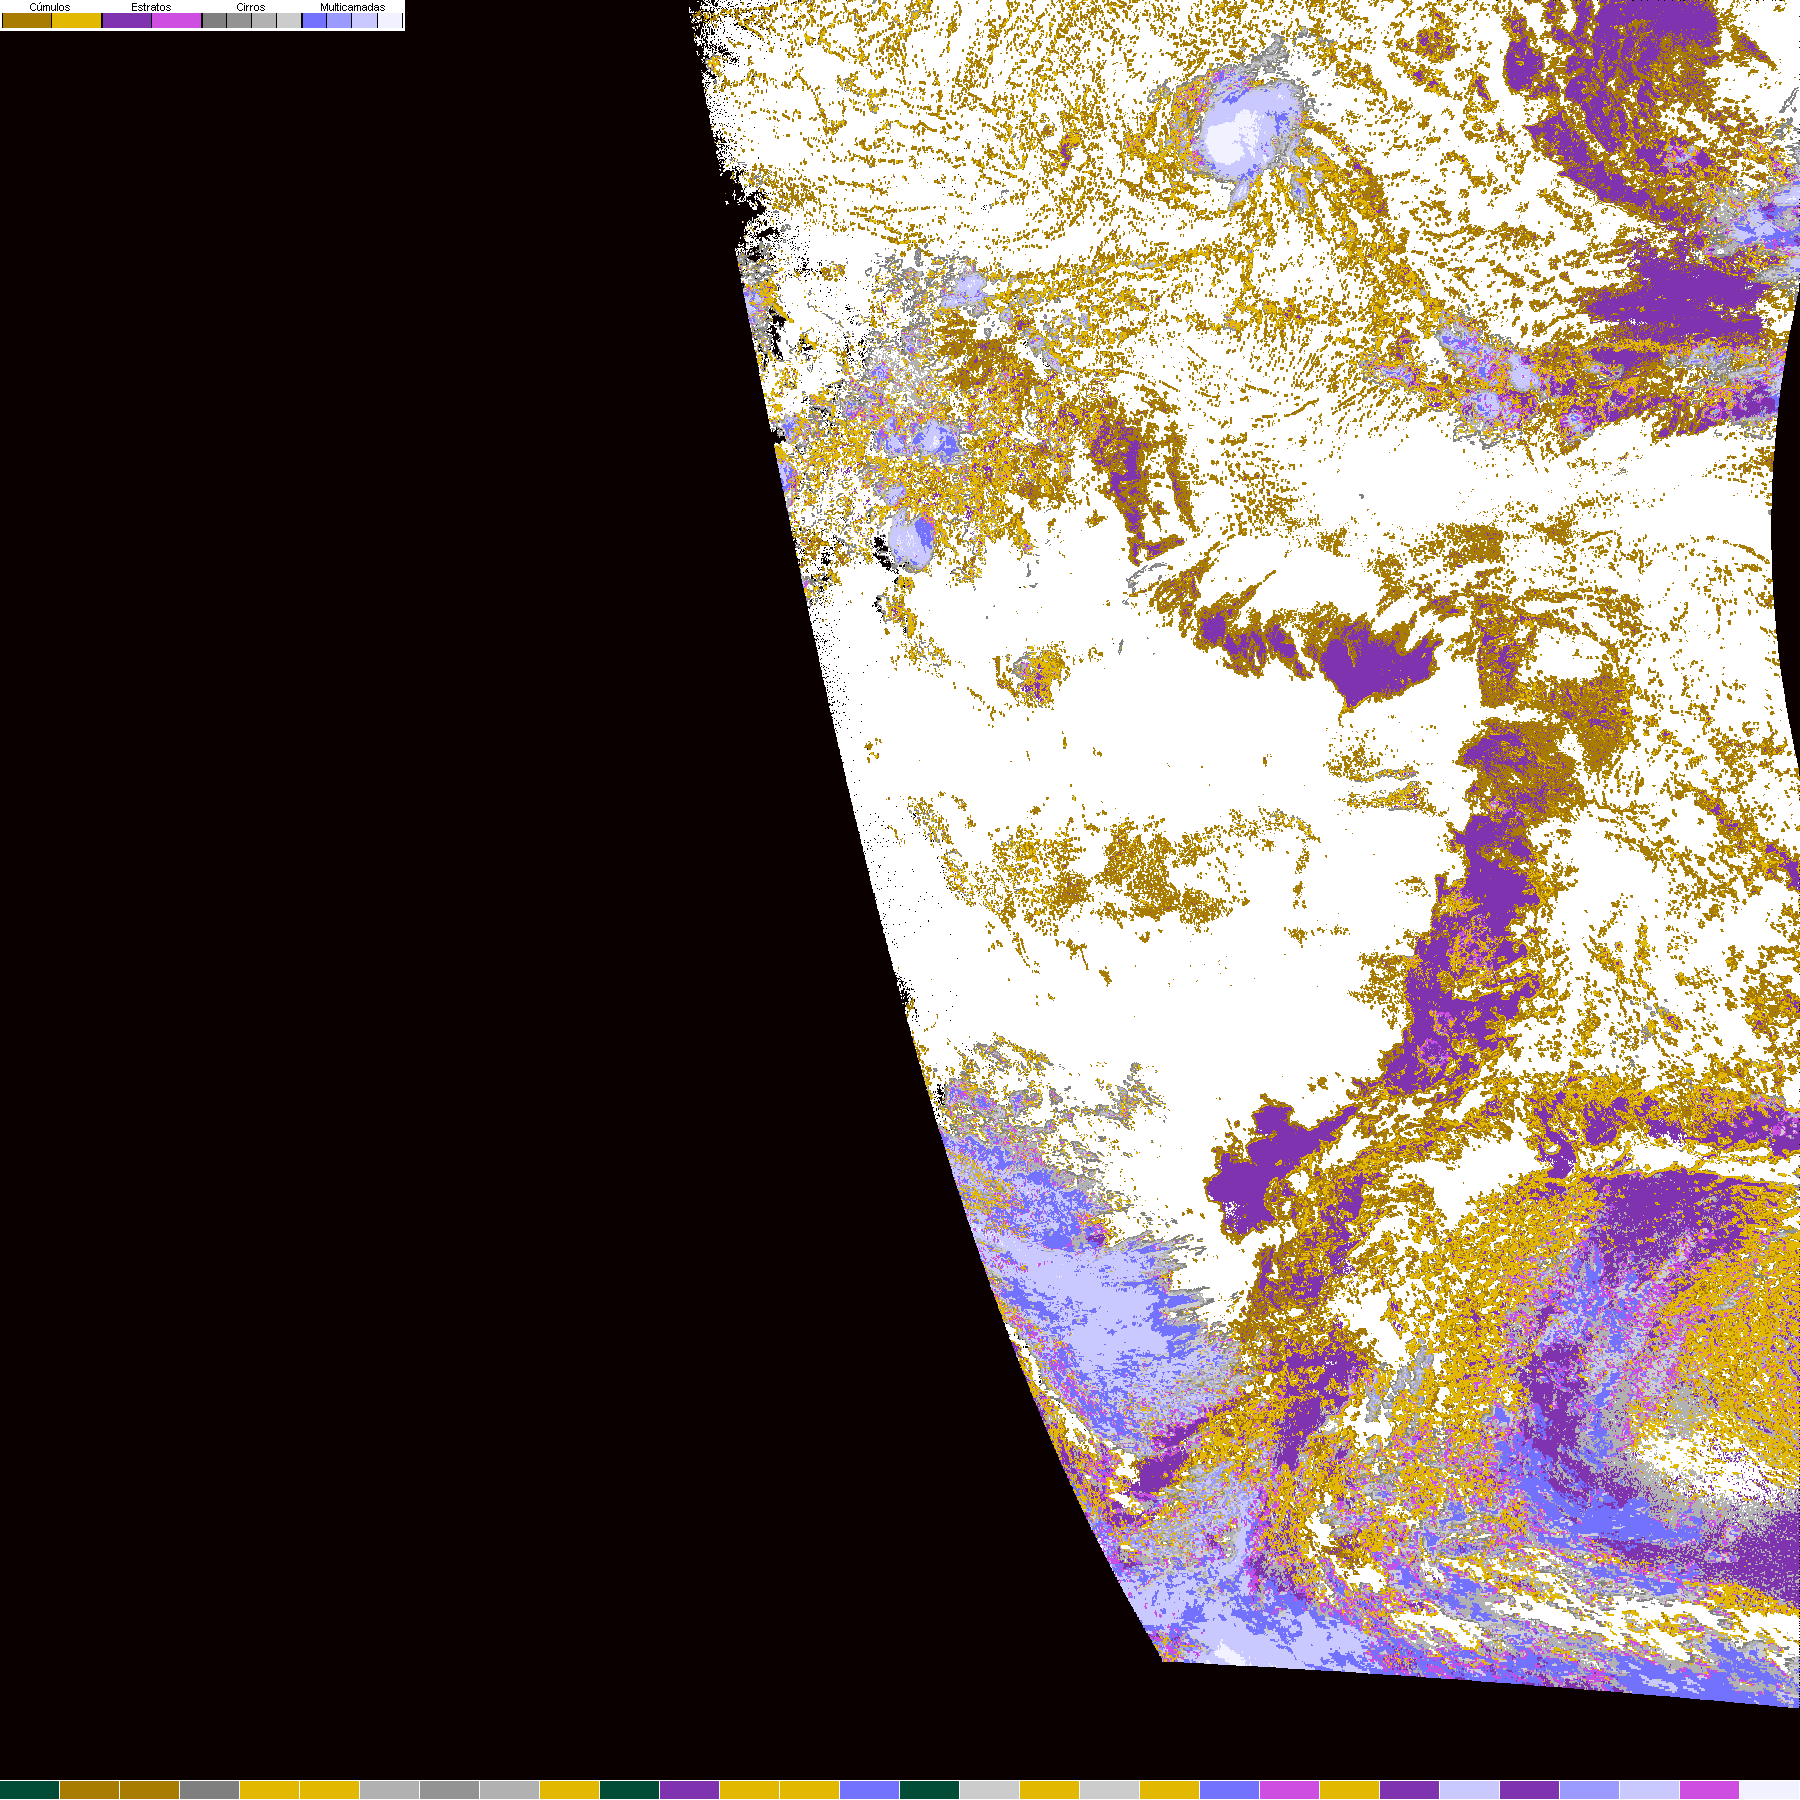Click the lightest grey Cirros legend swatch
Viewport: 1800px width, 1800px height.
pyautogui.click(x=289, y=20)
